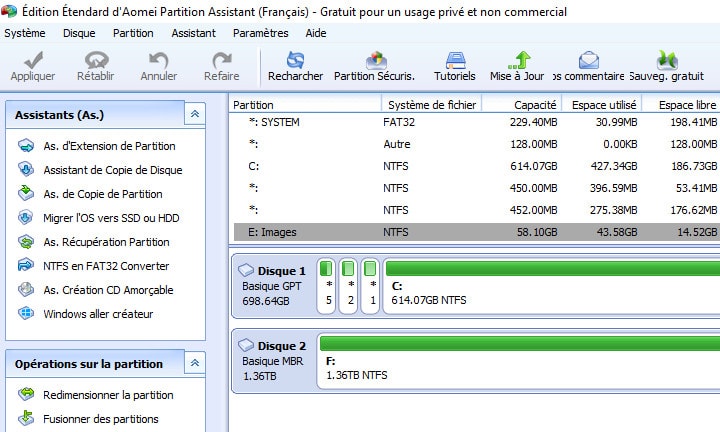Open the Partition menu
This screenshot has width=720, height=432.
pos(133,33)
